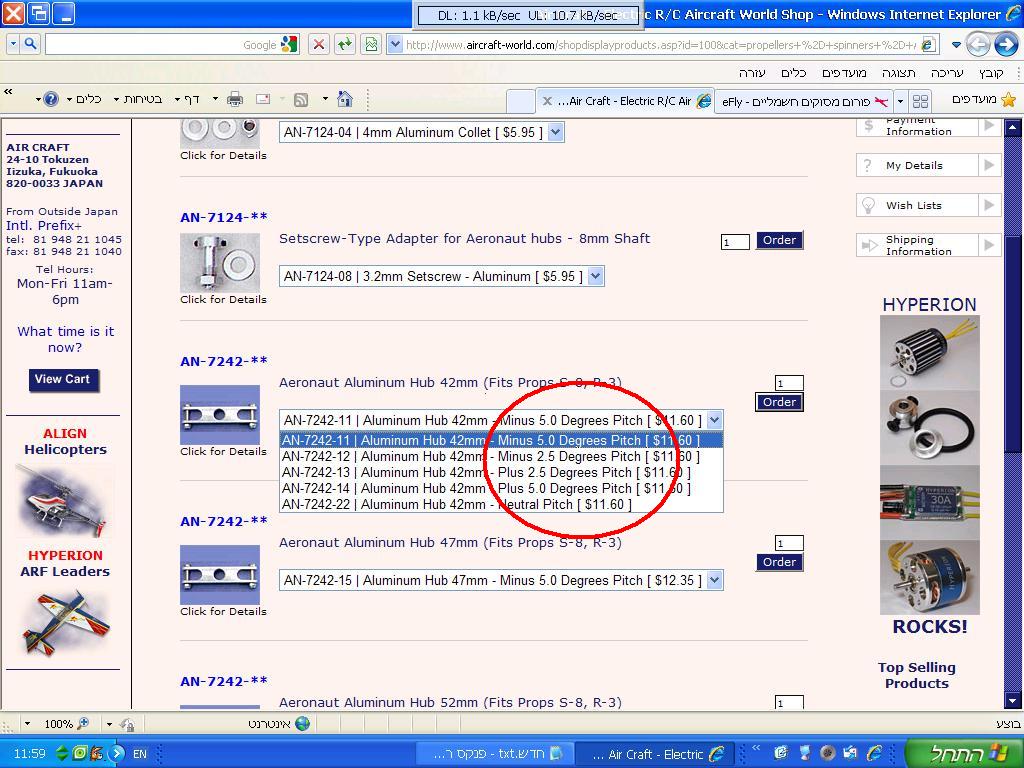Open the מועדפים menu in the menu bar

[x=844, y=72]
